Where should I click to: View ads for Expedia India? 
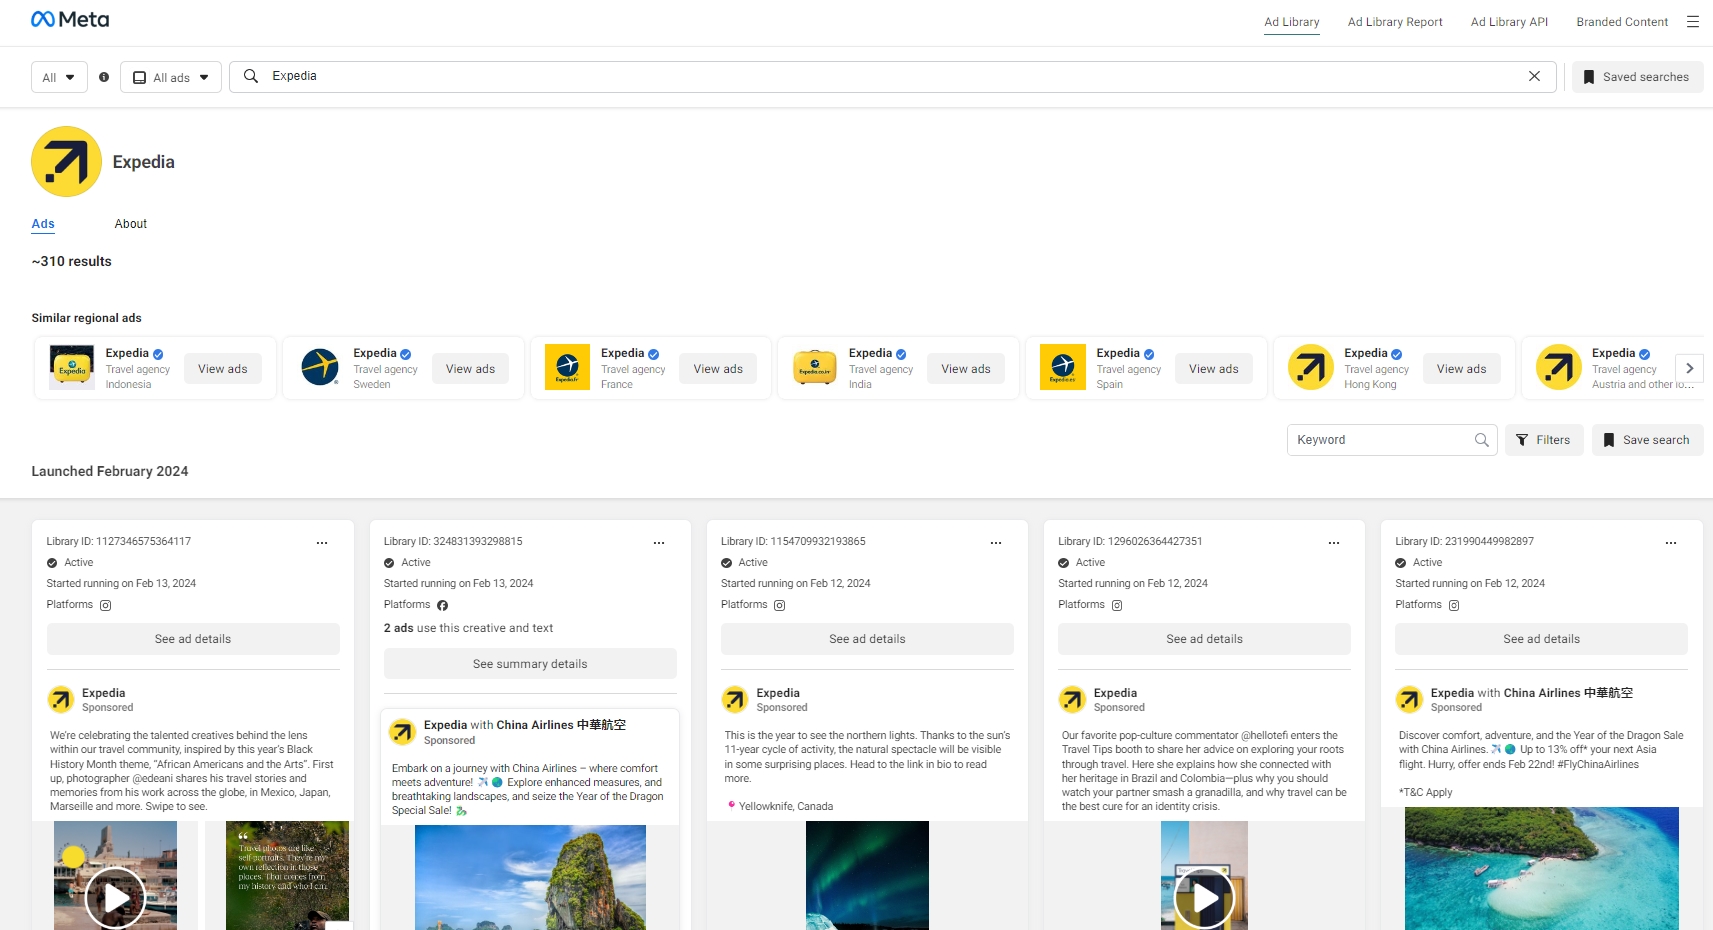pyautogui.click(x=966, y=369)
